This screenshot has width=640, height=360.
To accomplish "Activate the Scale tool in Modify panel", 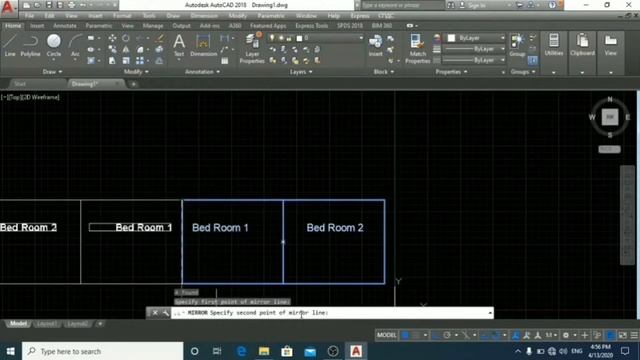I will click(126, 61).
